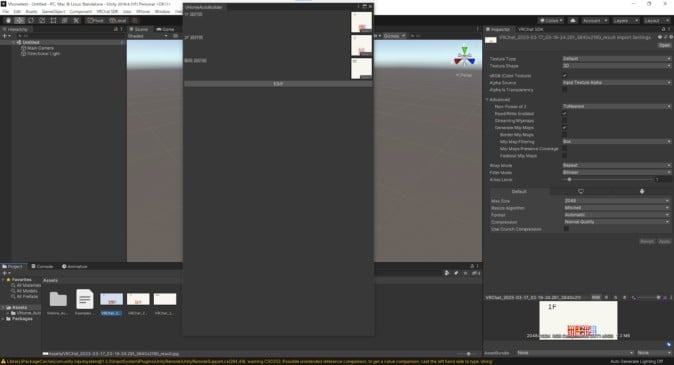Enable the Alpha Is Transparency checkbox
The width and height of the screenshot is (674, 365).
pyautogui.click(x=564, y=90)
